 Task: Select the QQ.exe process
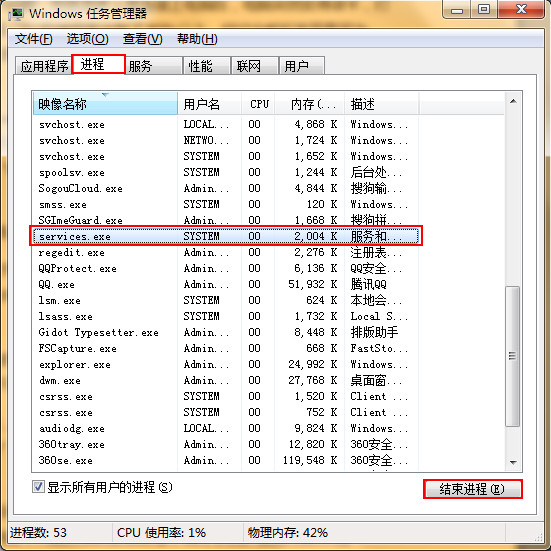[226, 284]
